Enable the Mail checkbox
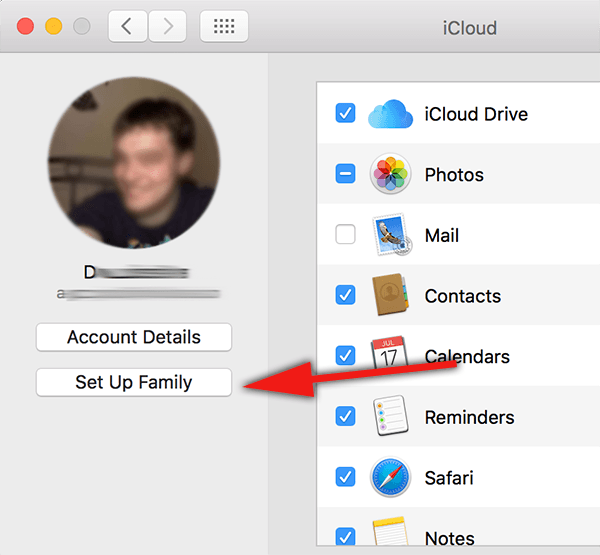This screenshot has width=600, height=555. coord(345,234)
